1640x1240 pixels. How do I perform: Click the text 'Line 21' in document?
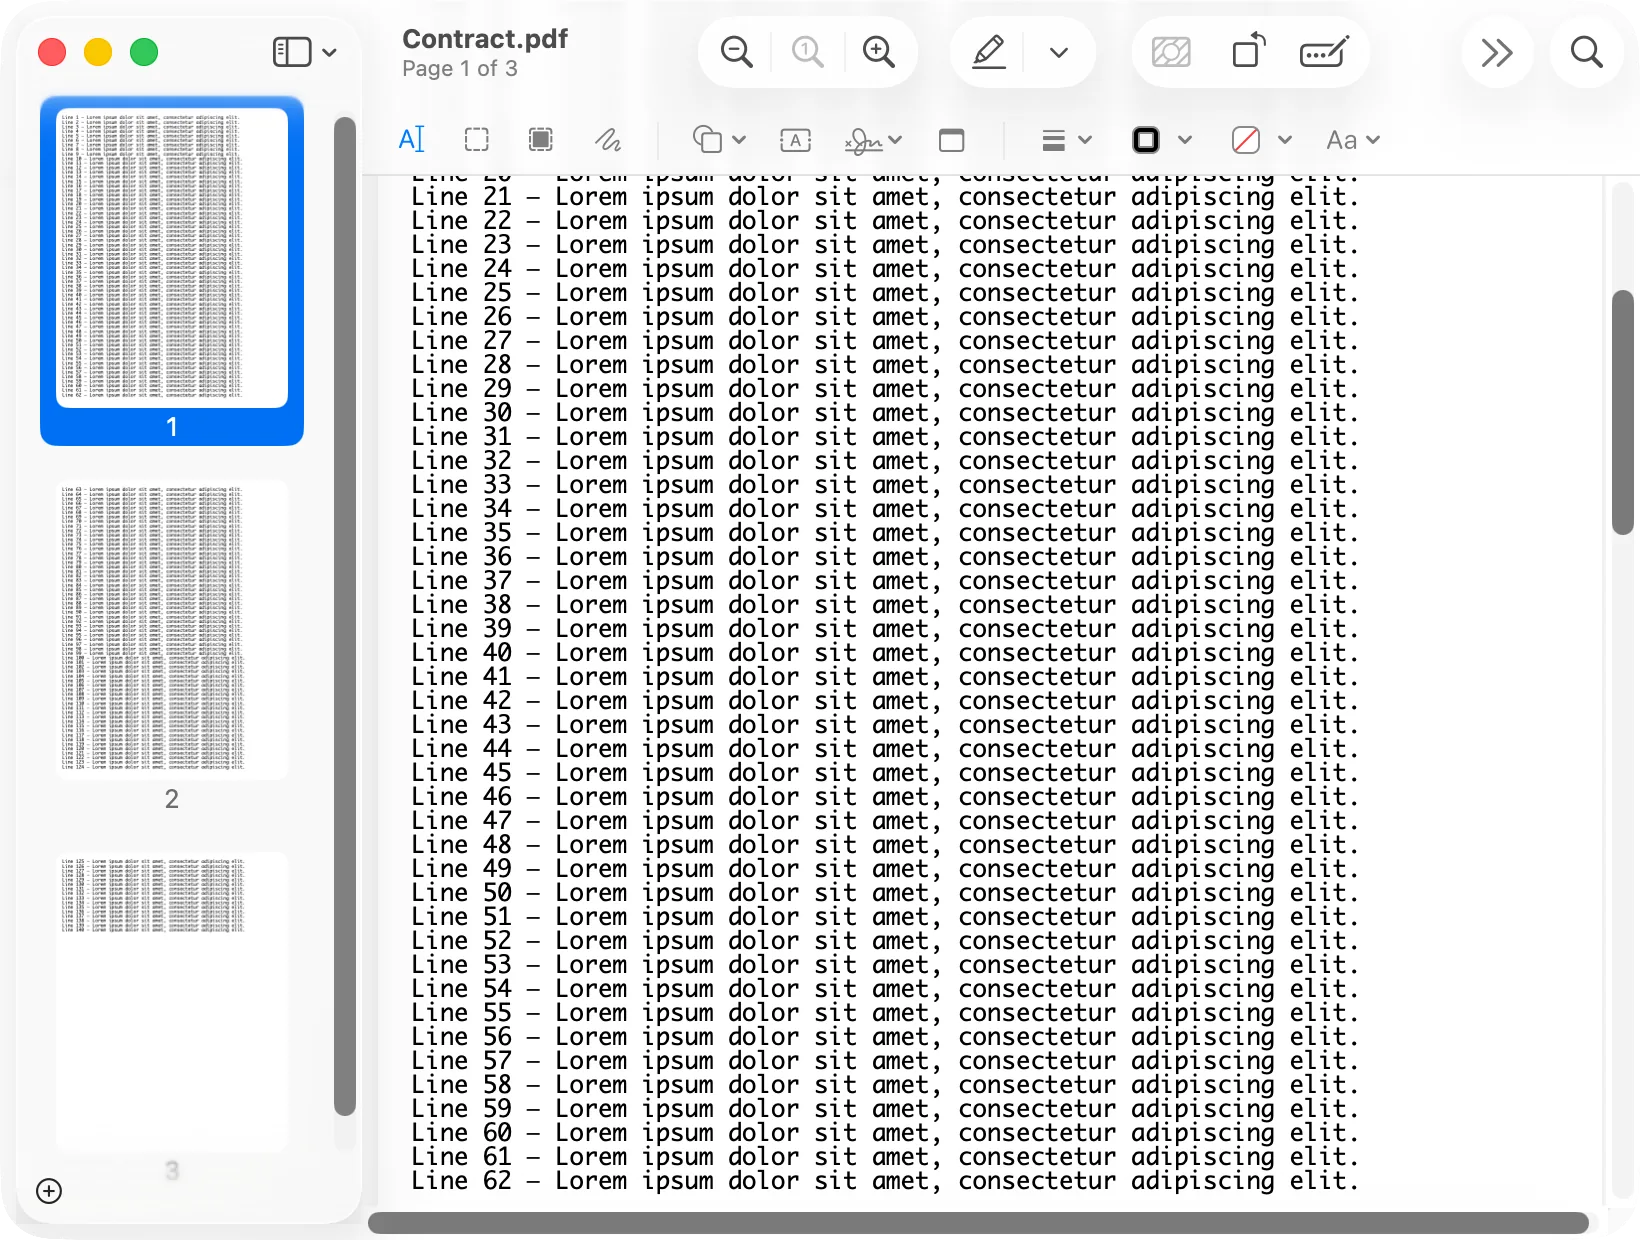[461, 197]
